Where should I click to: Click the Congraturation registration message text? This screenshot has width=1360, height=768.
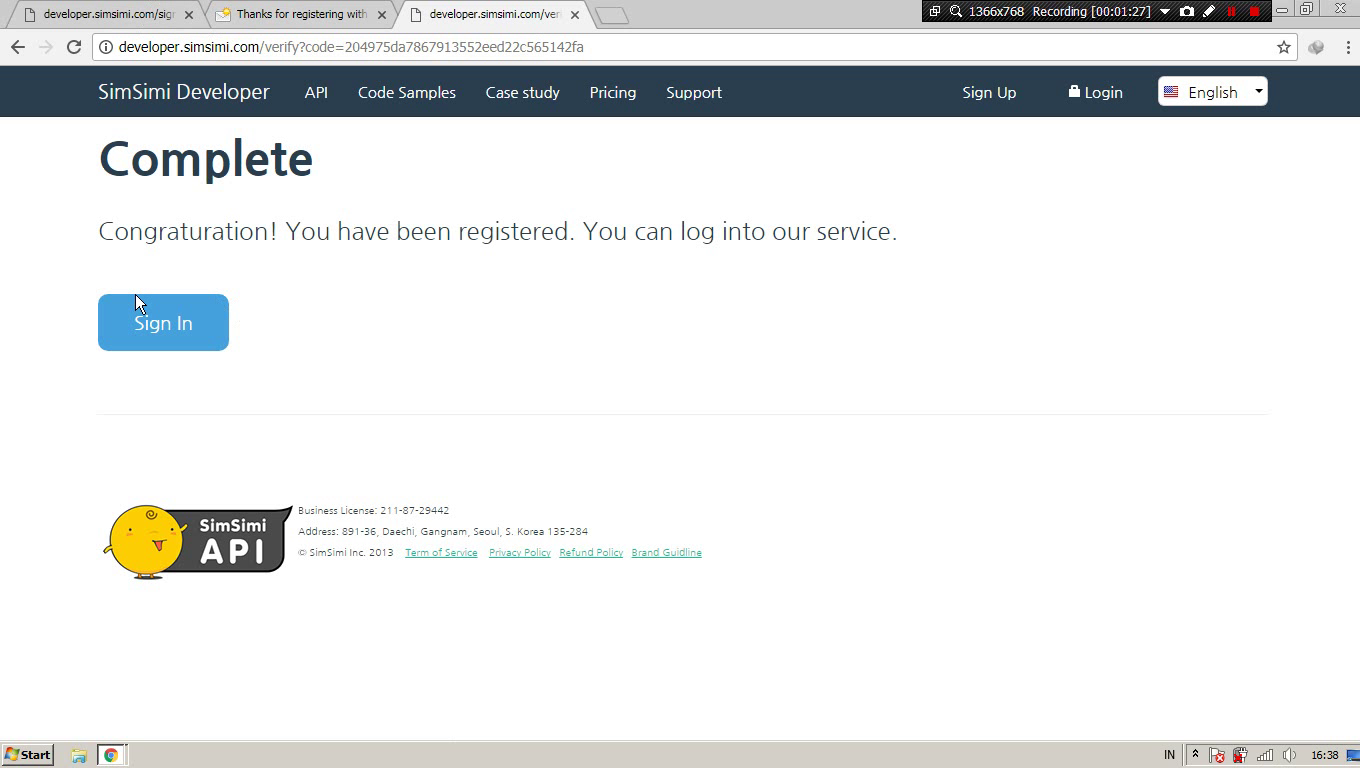click(498, 232)
